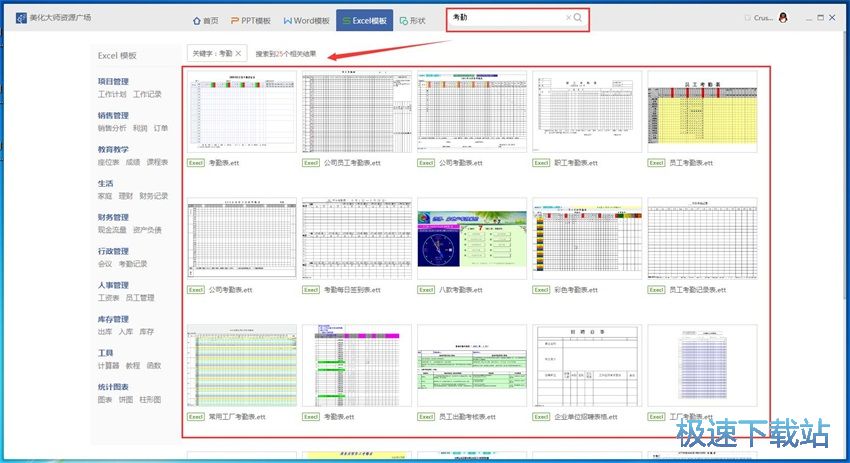Select the 考勤记录 subcategory

tap(133, 264)
